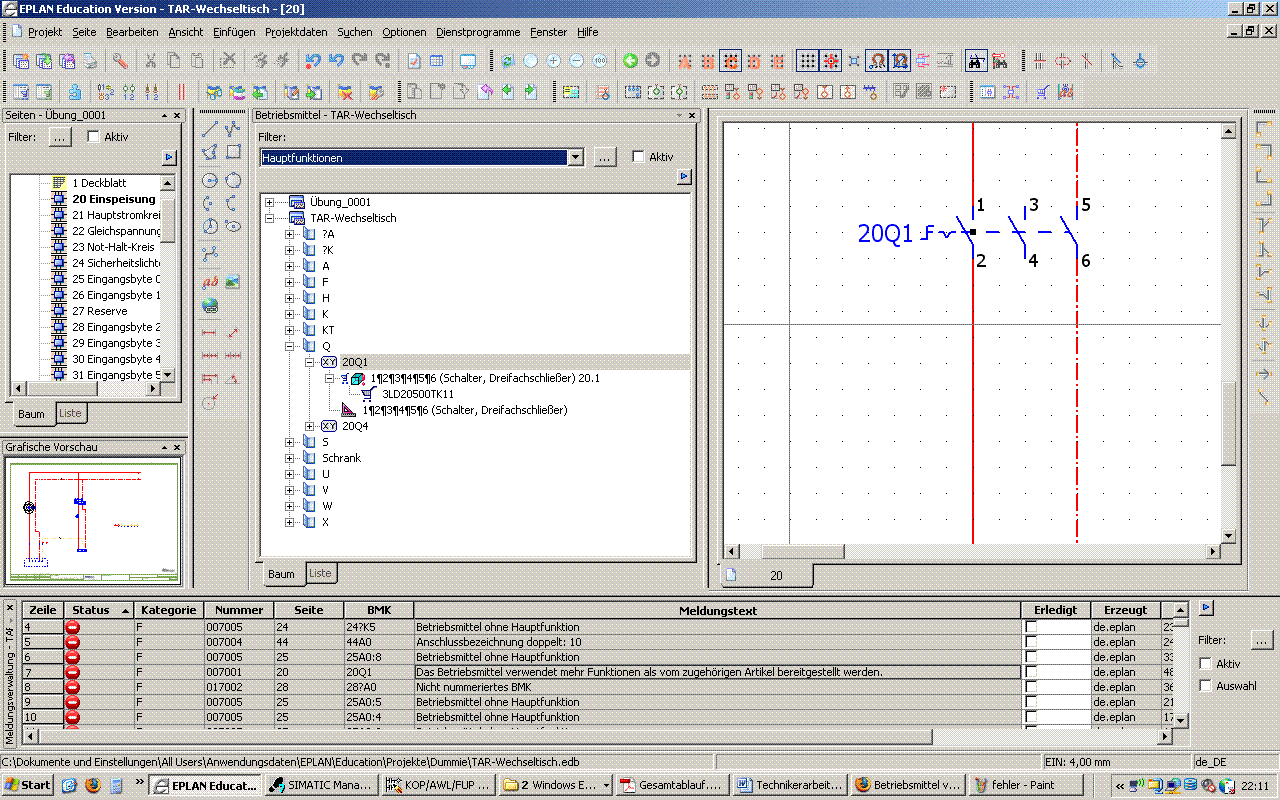Click filter browse button in message panel
Viewport: 1280px width, 800px height.
1262,639
